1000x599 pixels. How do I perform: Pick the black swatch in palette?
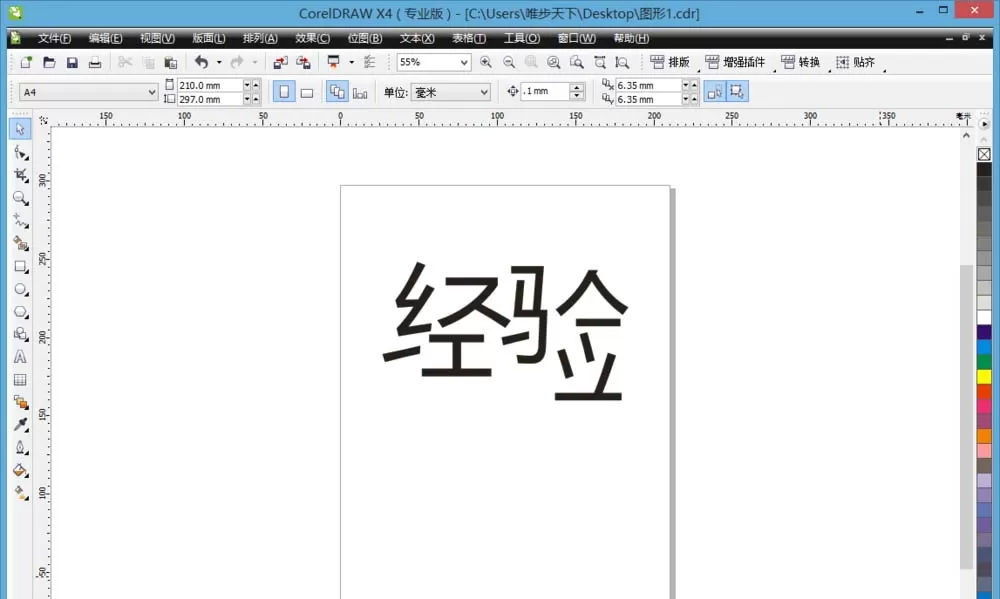tap(984, 170)
